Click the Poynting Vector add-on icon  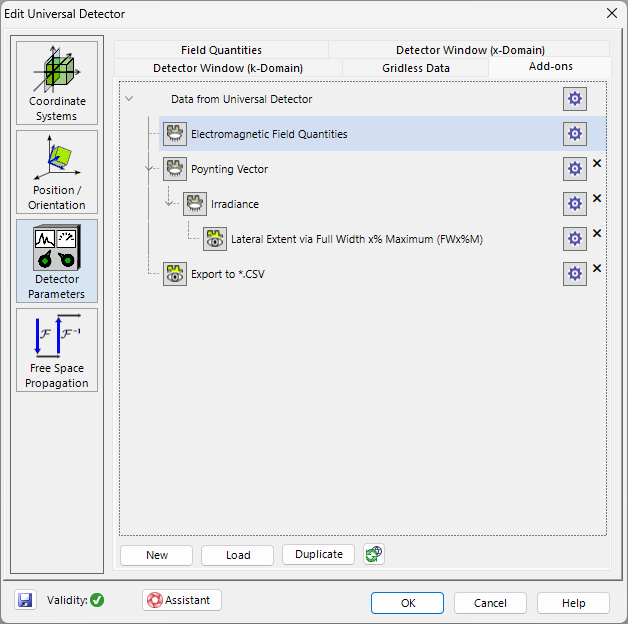[175, 169]
